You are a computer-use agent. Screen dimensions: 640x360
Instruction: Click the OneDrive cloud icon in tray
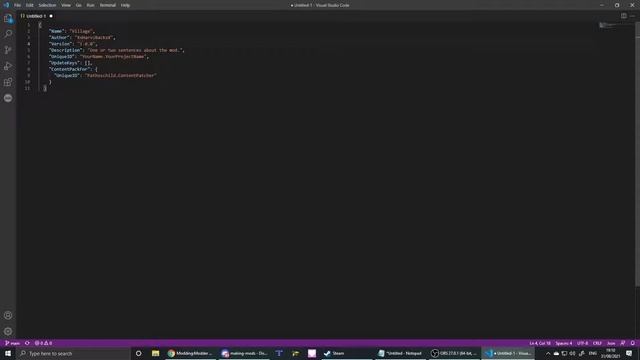556,353
